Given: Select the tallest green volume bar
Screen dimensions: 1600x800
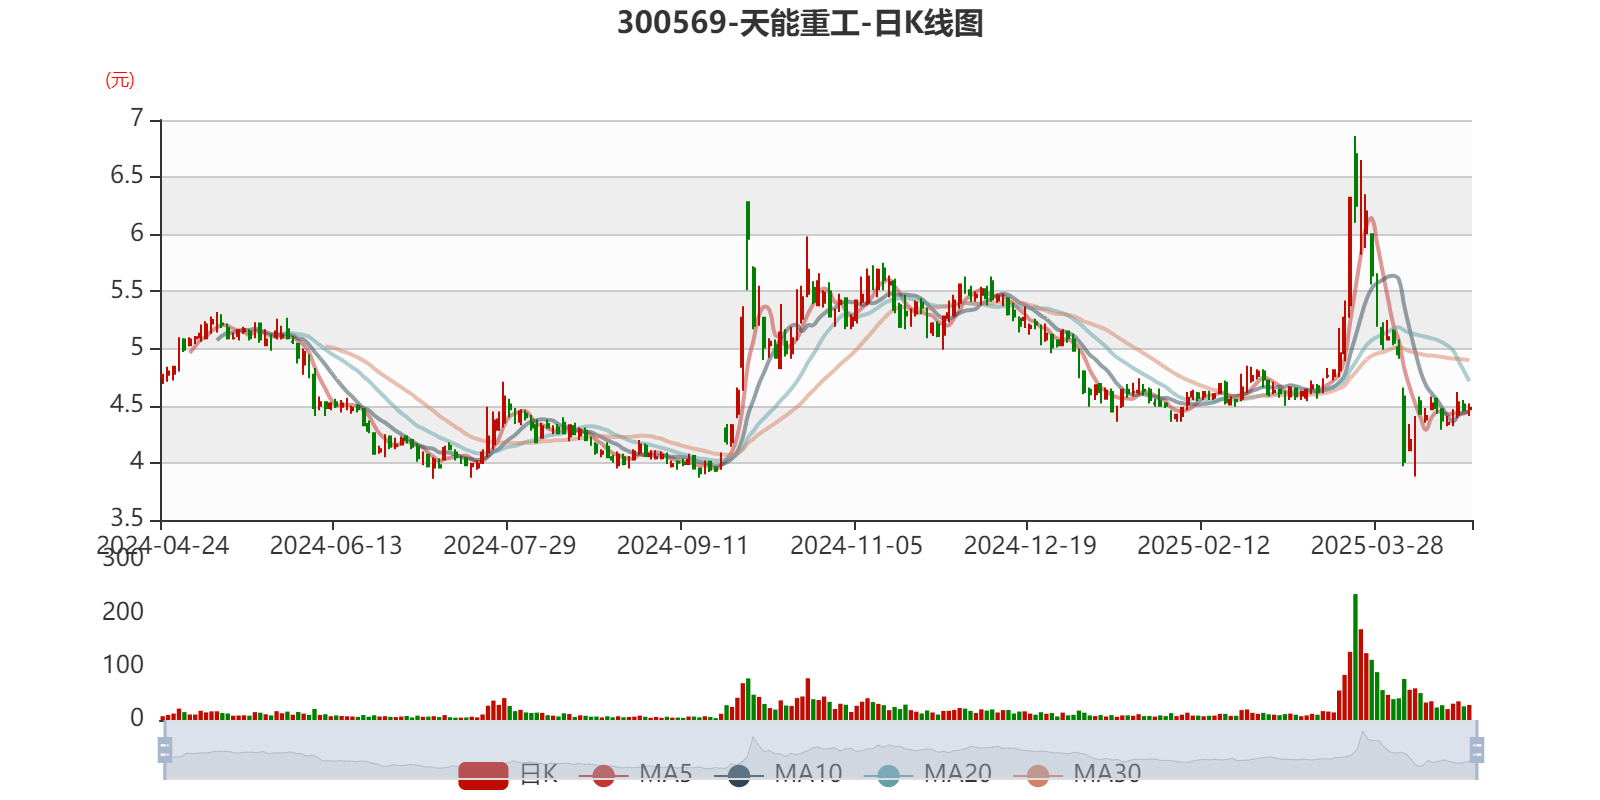Looking at the screenshot, I should (x=1355, y=657).
